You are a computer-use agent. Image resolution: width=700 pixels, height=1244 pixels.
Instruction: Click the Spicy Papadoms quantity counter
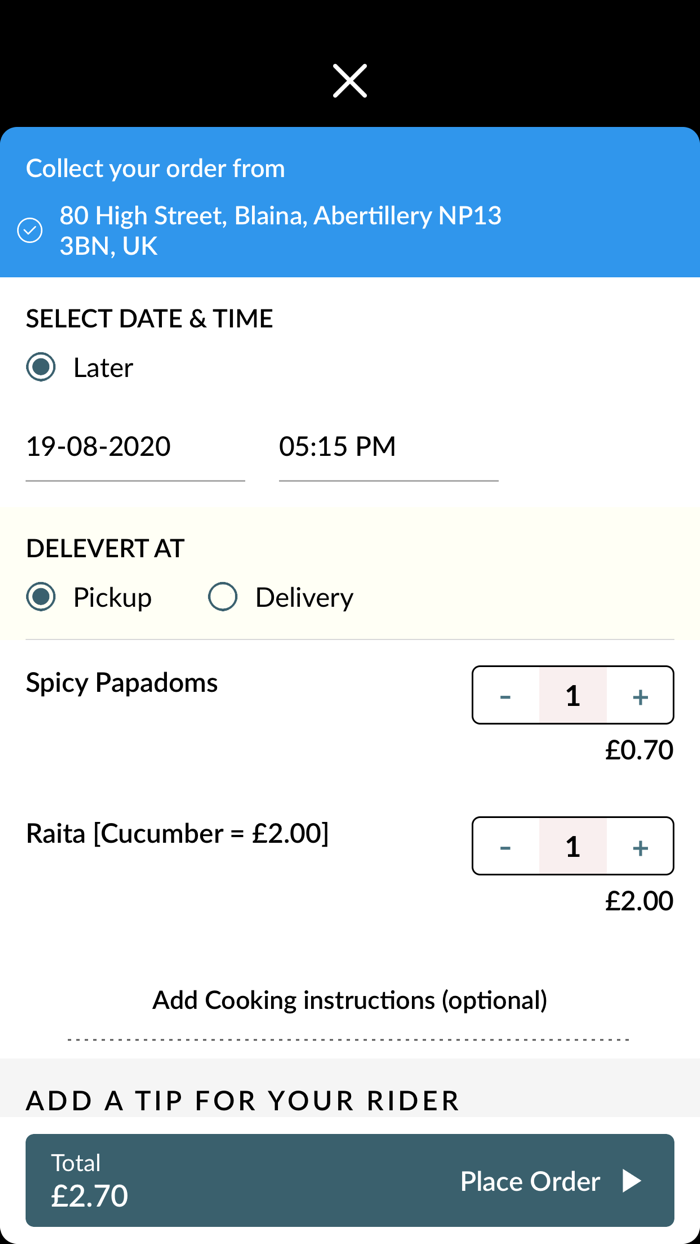(x=572, y=695)
